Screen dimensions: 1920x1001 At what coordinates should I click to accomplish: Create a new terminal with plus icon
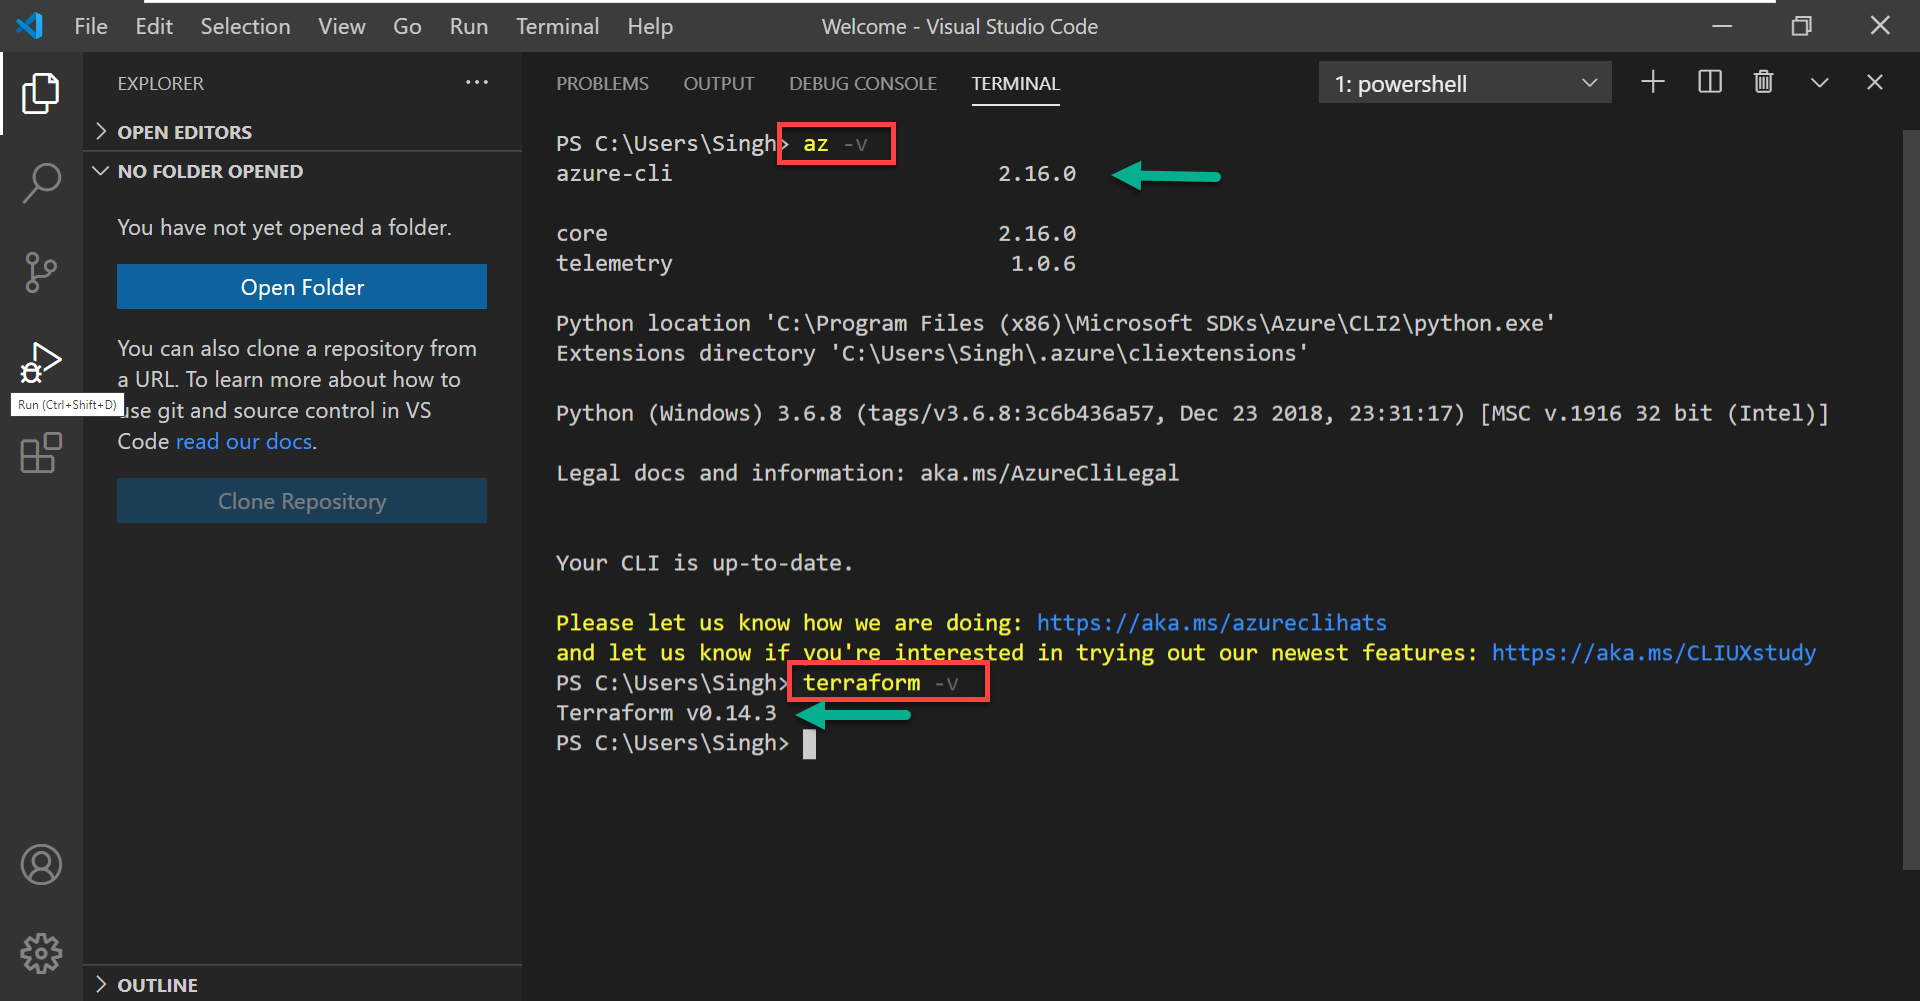(1653, 82)
